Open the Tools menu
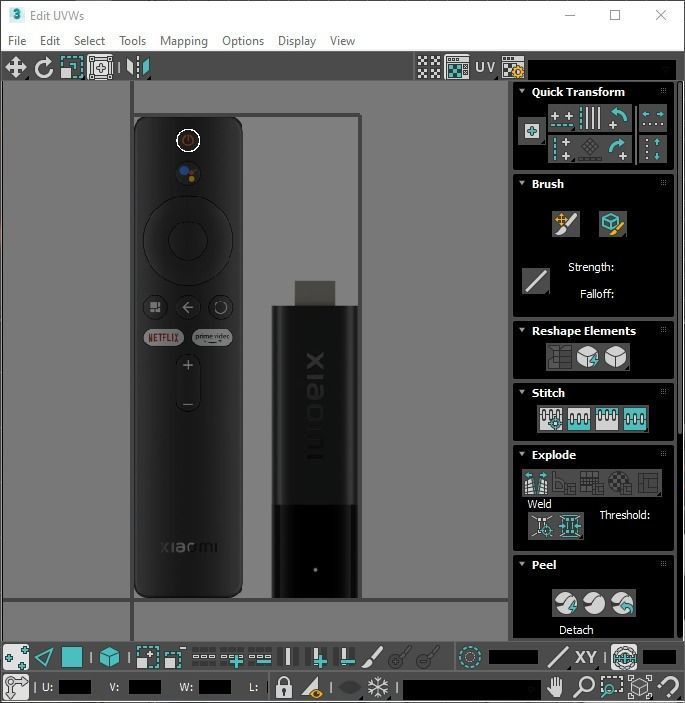 tap(132, 41)
